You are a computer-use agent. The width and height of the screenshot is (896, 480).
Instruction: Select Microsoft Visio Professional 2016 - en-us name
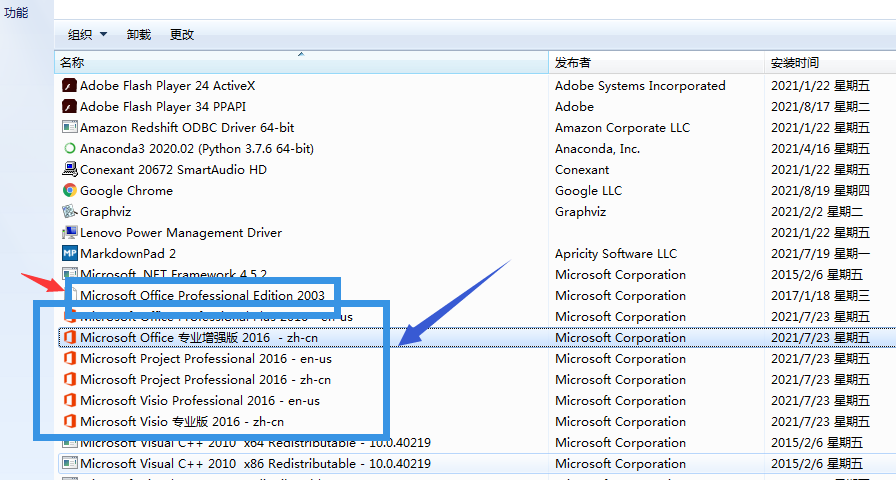[x=200, y=401]
